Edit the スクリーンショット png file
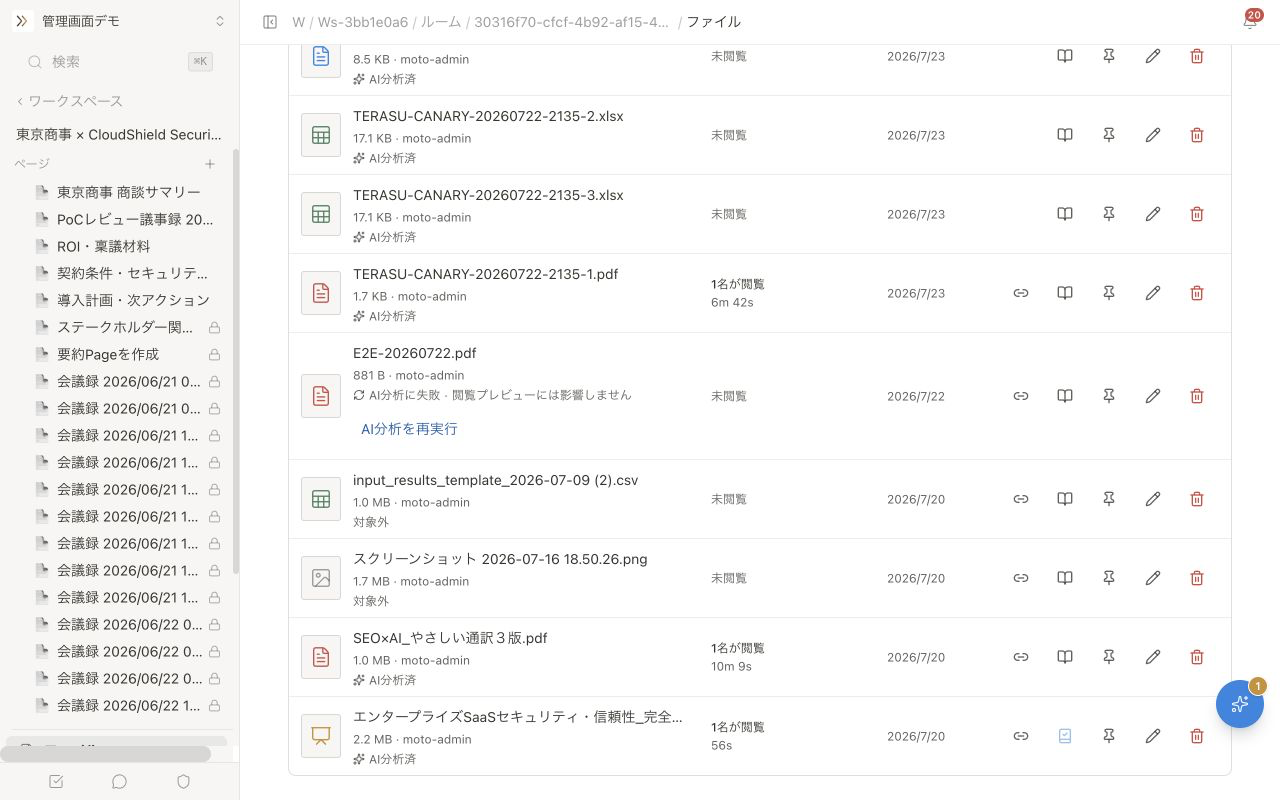The height and width of the screenshot is (800, 1280). pos(1153,578)
